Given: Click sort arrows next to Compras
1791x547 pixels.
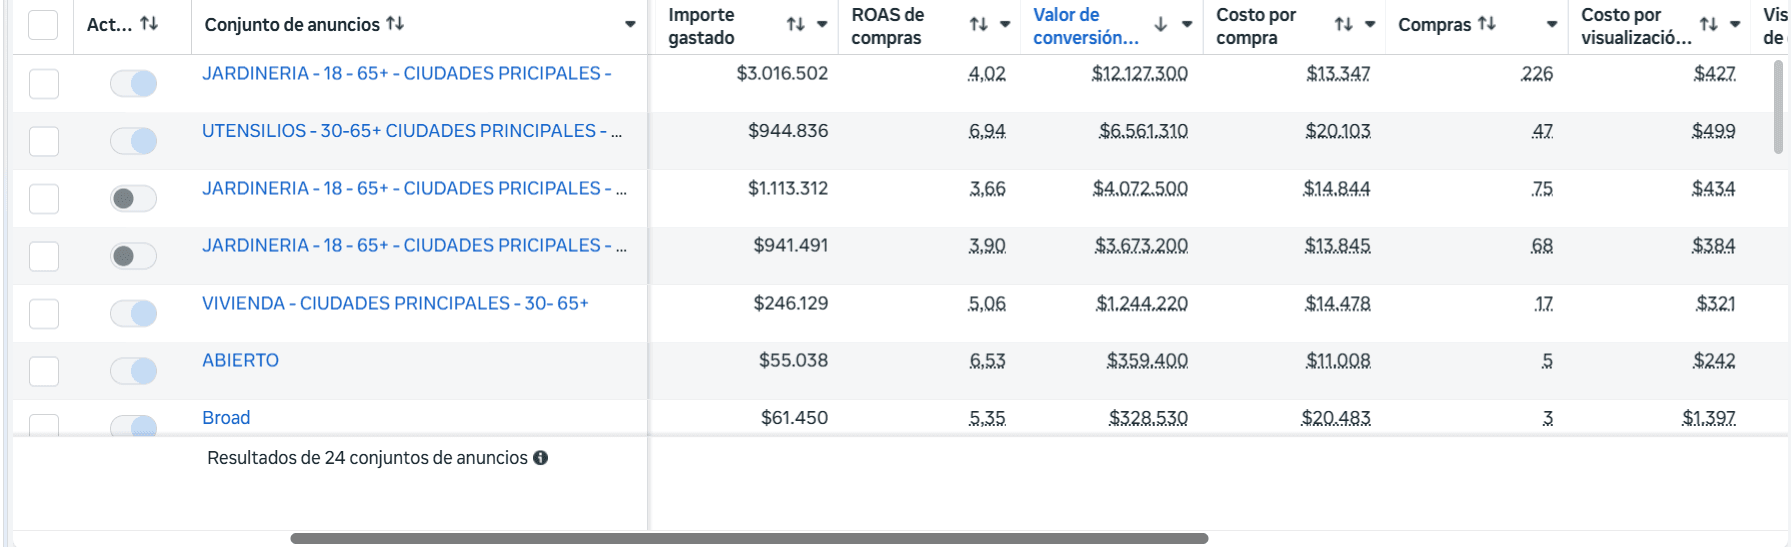Looking at the screenshot, I should [x=1486, y=23].
